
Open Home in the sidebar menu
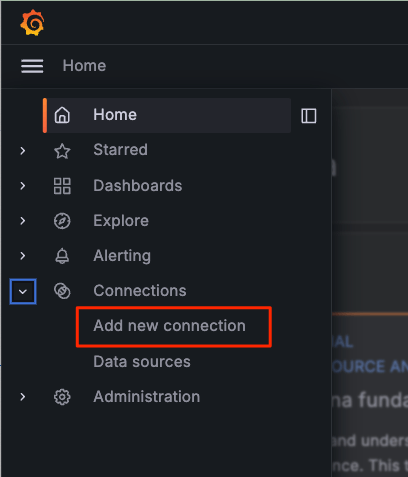[167, 115]
